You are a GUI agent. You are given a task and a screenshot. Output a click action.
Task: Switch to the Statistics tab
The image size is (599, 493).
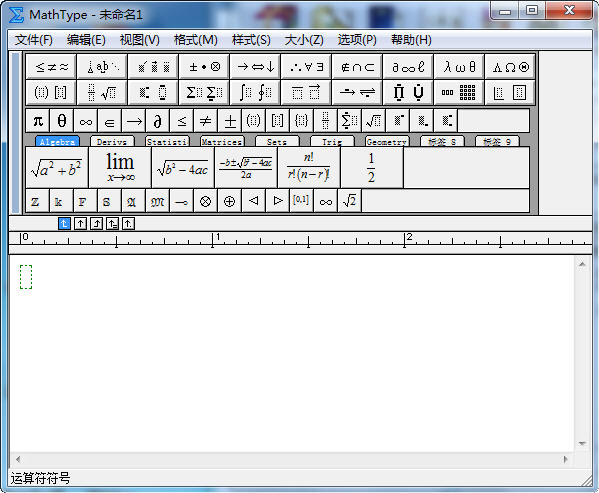coord(167,141)
